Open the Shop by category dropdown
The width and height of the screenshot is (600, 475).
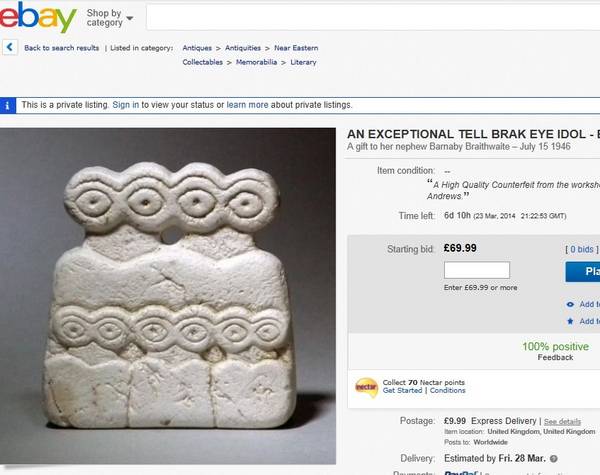109,18
